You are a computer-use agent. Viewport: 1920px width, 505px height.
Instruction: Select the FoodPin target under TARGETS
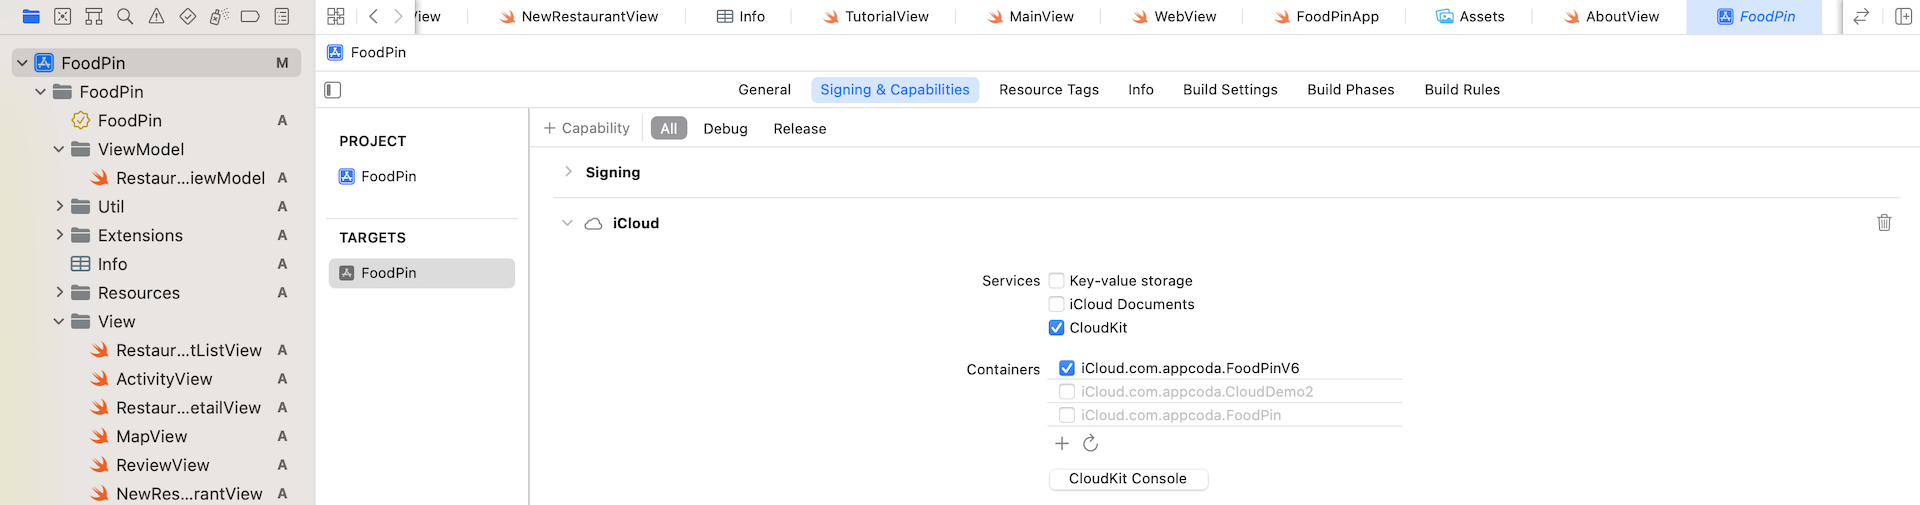(x=422, y=273)
